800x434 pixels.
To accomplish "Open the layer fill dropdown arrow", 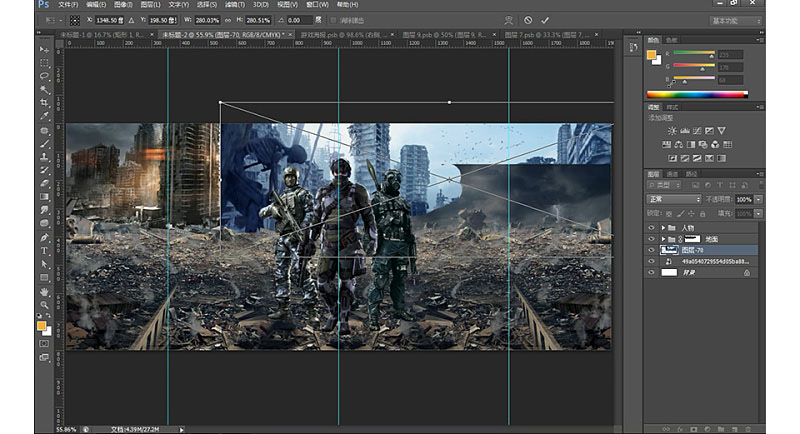I will (759, 214).
